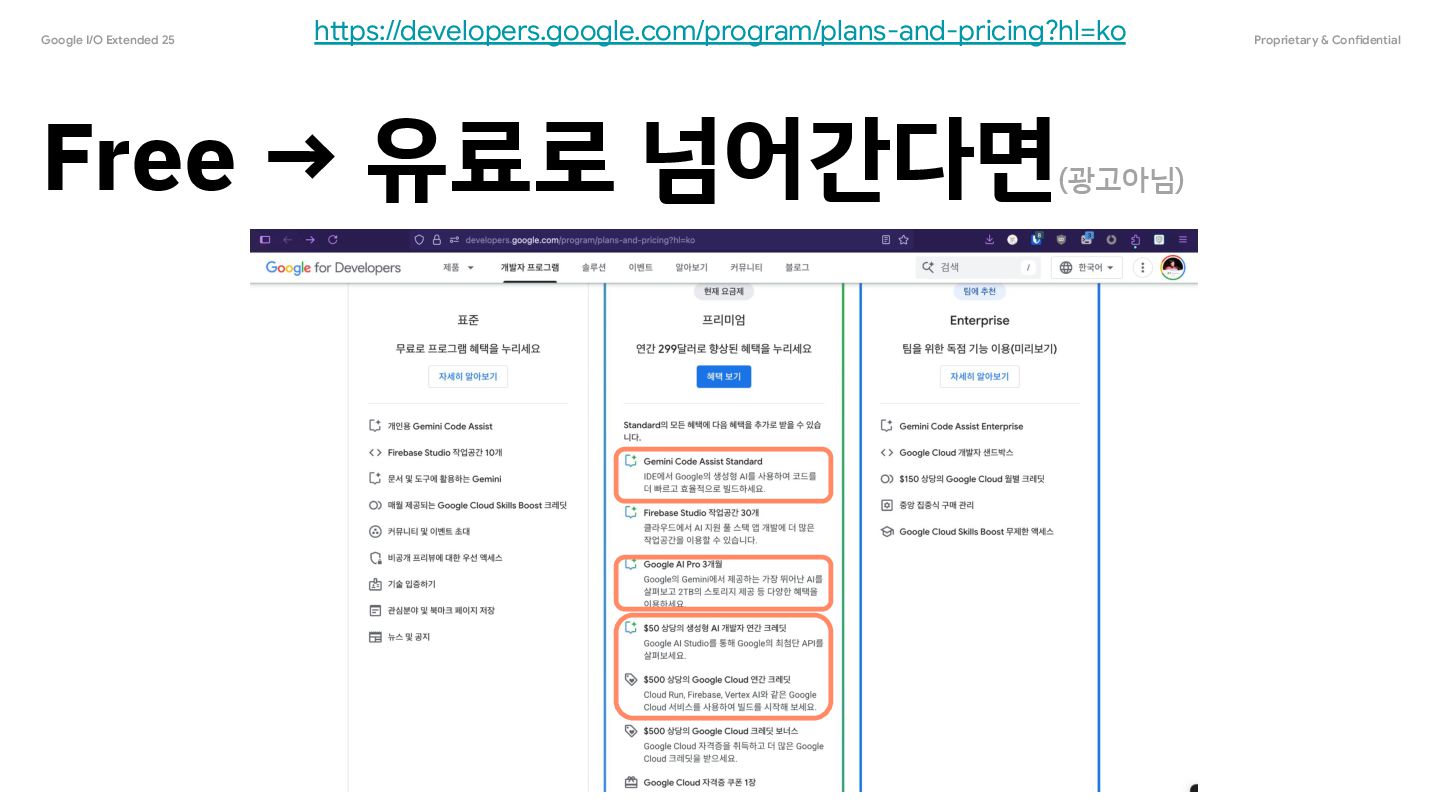1440x810 pixels.
Task: Go back with the browser back arrow
Action: [287, 240]
